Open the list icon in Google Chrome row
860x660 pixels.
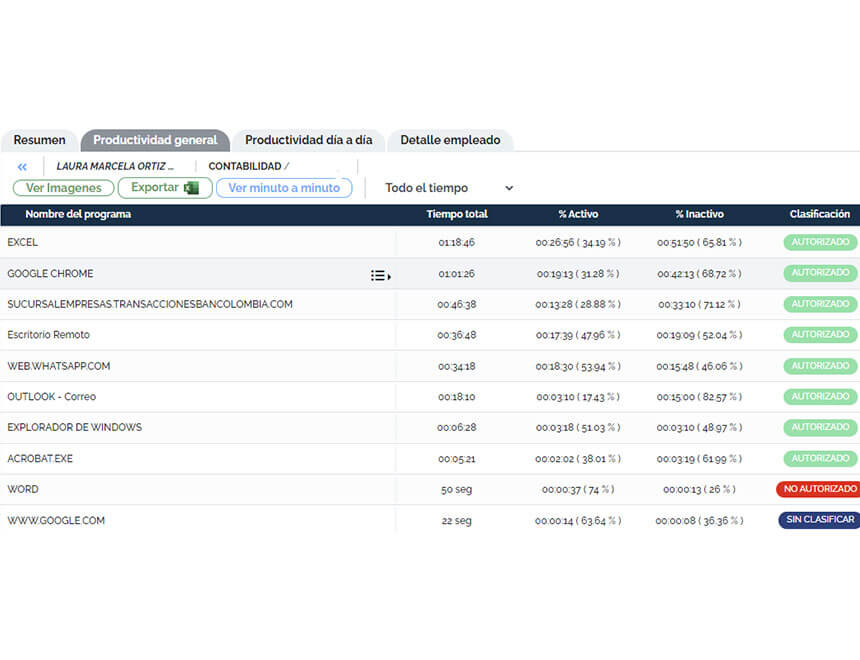tap(380, 275)
